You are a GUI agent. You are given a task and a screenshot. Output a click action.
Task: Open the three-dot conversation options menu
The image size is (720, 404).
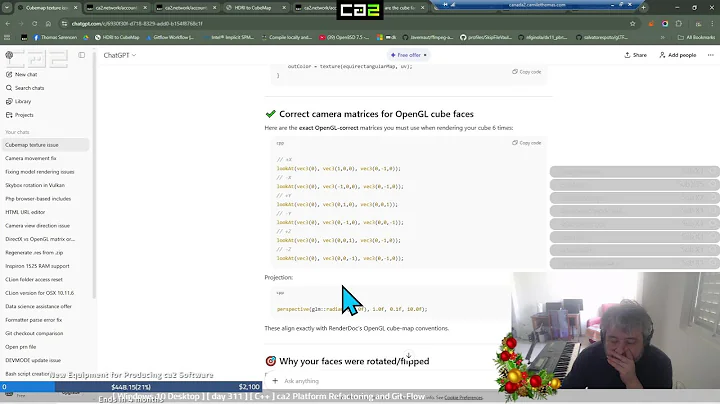pyautogui.click(x=711, y=55)
